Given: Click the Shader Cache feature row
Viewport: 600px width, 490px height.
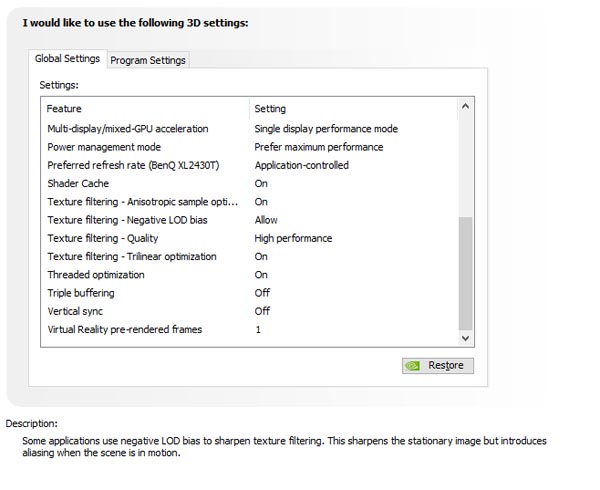Looking at the screenshot, I should pyautogui.click(x=78, y=184).
